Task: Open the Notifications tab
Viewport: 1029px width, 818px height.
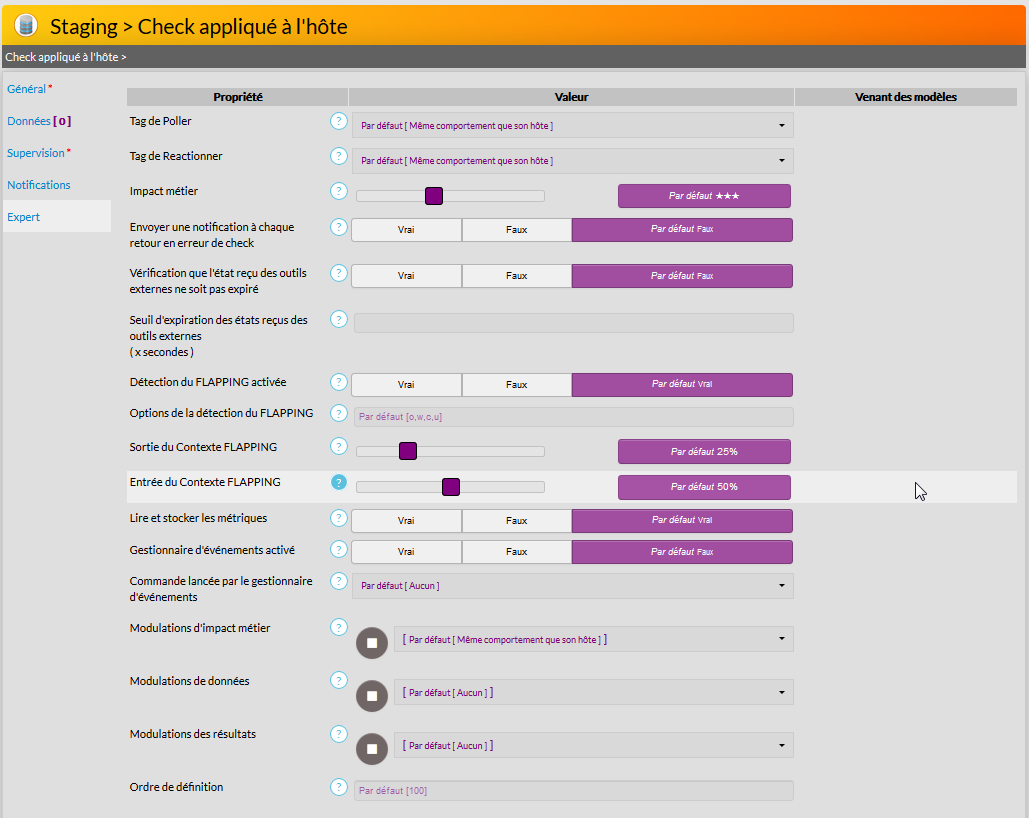Action: click(39, 185)
